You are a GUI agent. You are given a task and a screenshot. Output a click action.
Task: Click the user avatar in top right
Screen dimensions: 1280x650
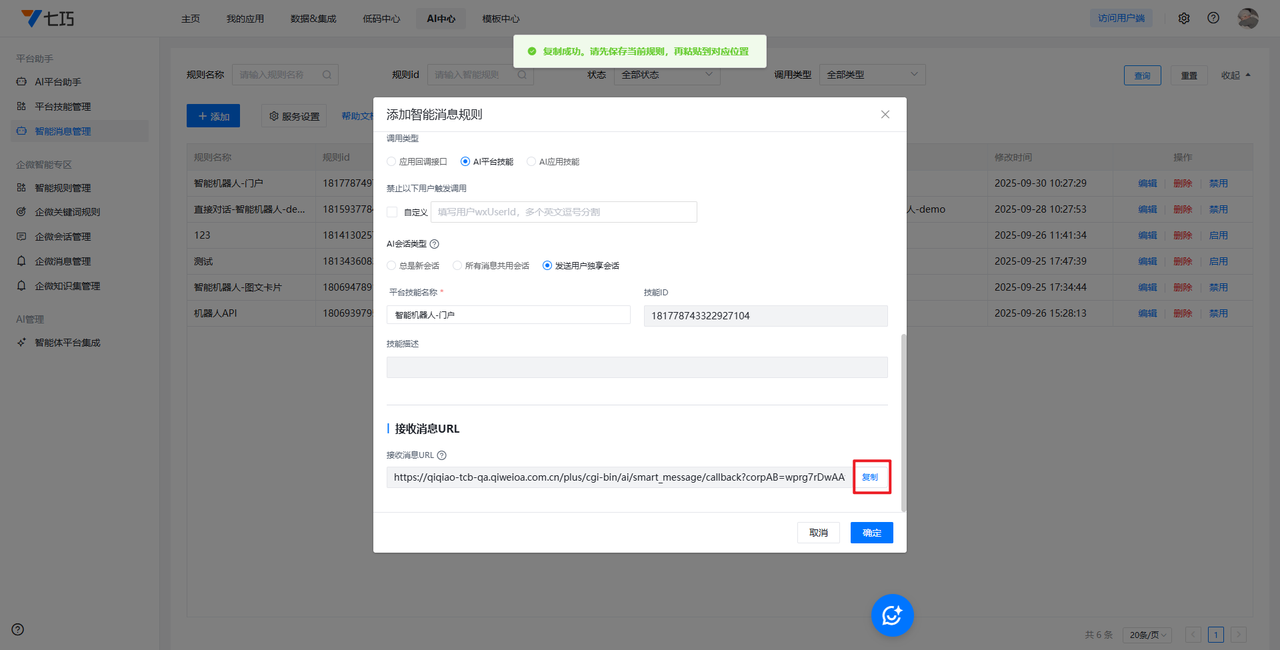click(1248, 18)
